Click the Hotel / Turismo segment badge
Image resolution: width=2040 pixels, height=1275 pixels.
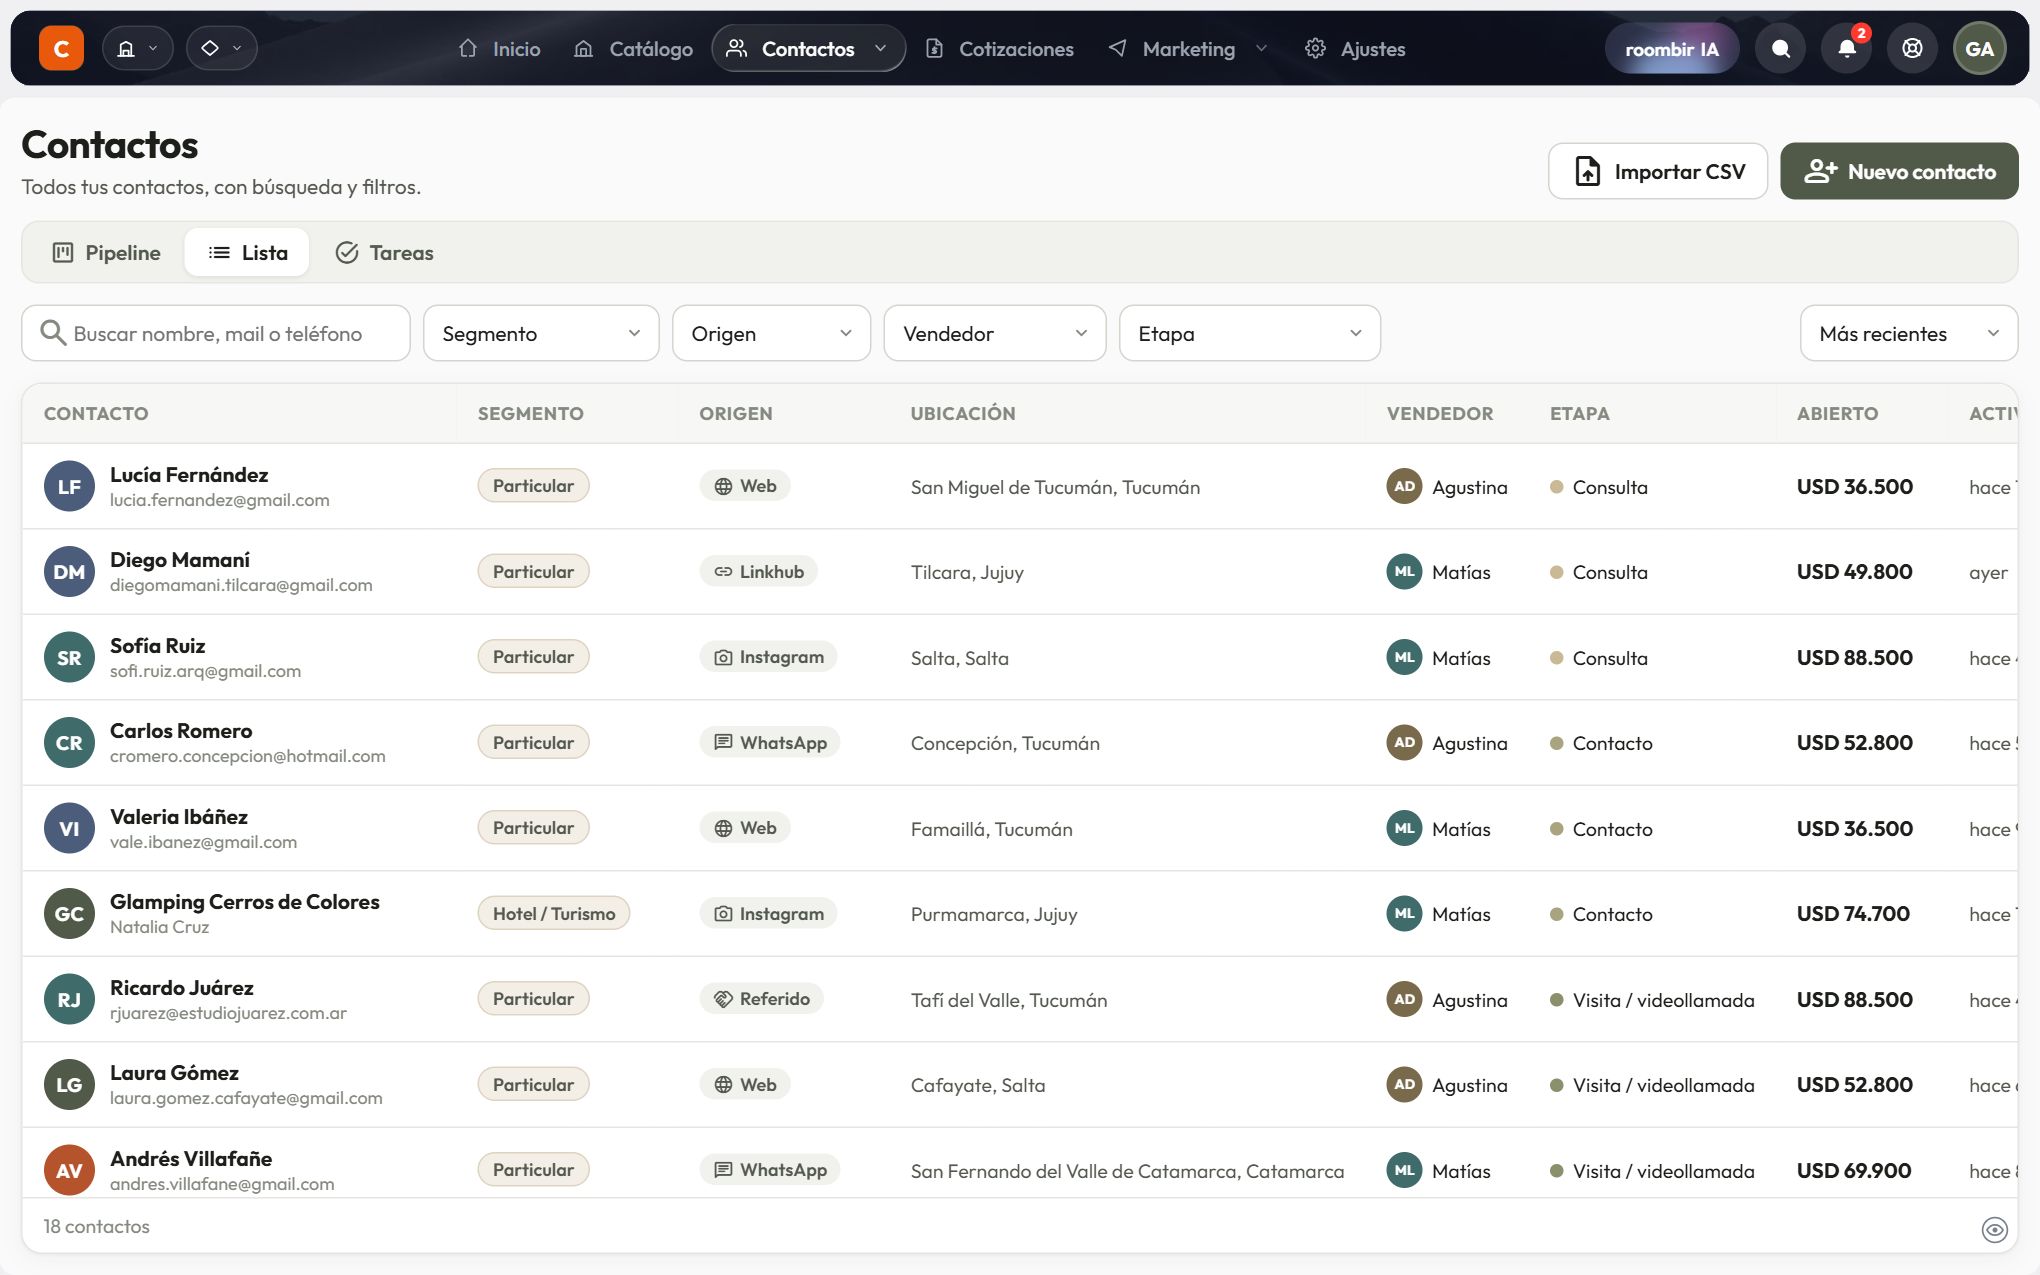coord(554,913)
